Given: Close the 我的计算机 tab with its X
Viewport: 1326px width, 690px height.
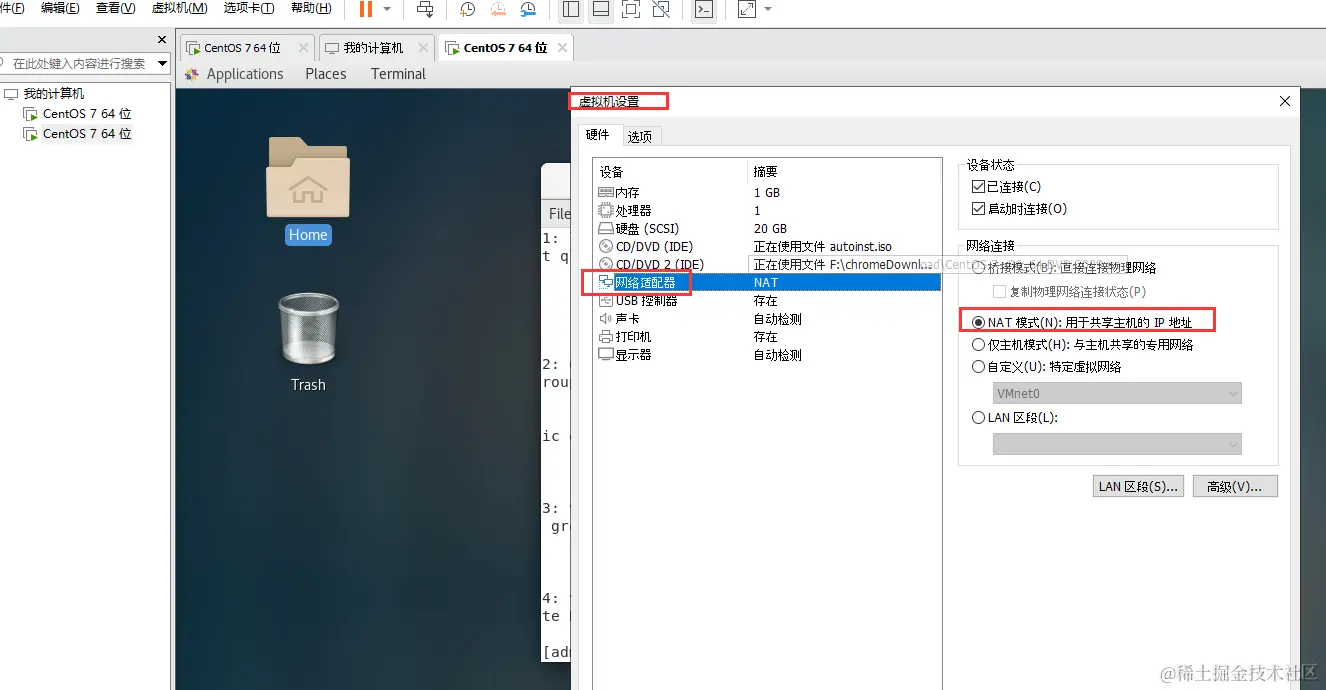Looking at the screenshot, I should coord(424,47).
